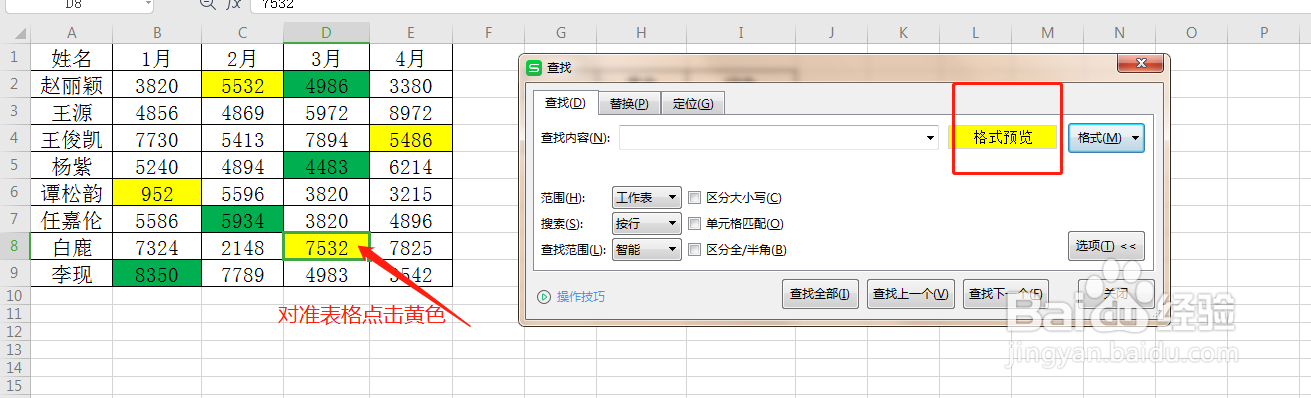Click the name cell 李现
The height and width of the screenshot is (398, 1311).
(x=72, y=274)
